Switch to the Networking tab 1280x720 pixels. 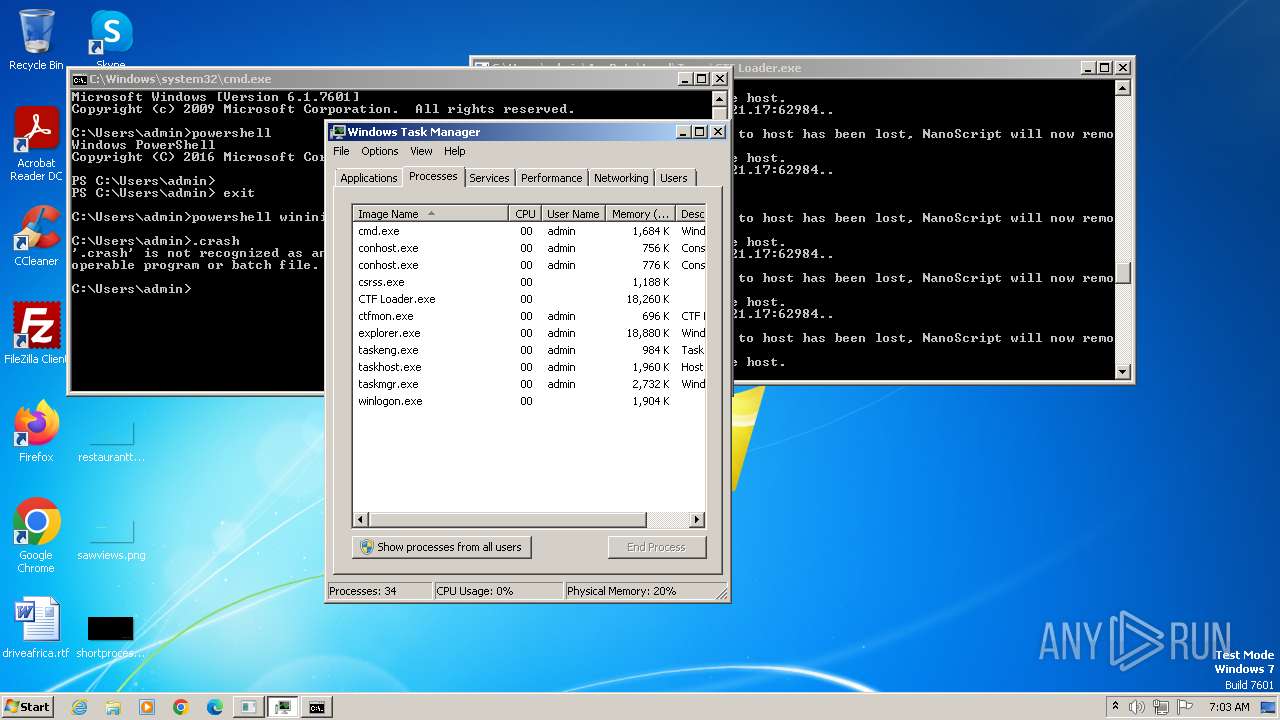pyautogui.click(x=620, y=178)
